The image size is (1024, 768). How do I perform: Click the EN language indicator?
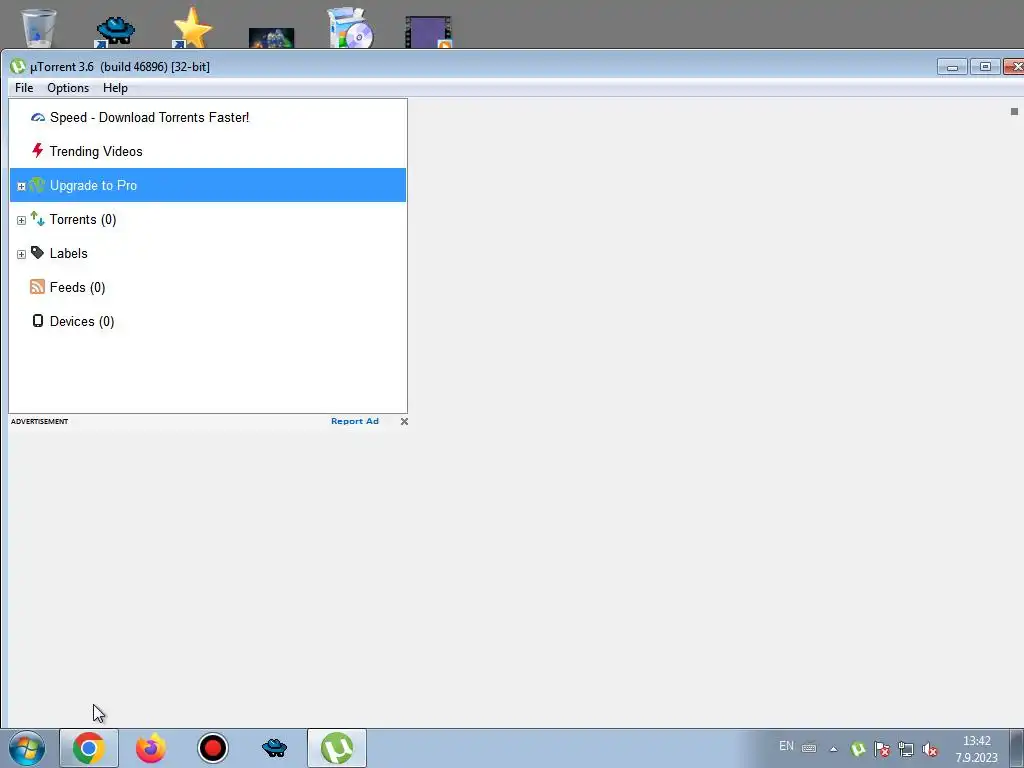(x=786, y=746)
